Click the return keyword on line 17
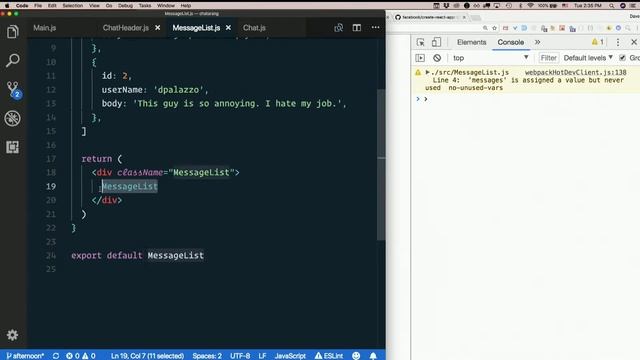The height and width of the screenshot is (360, 640). point(96,159)
